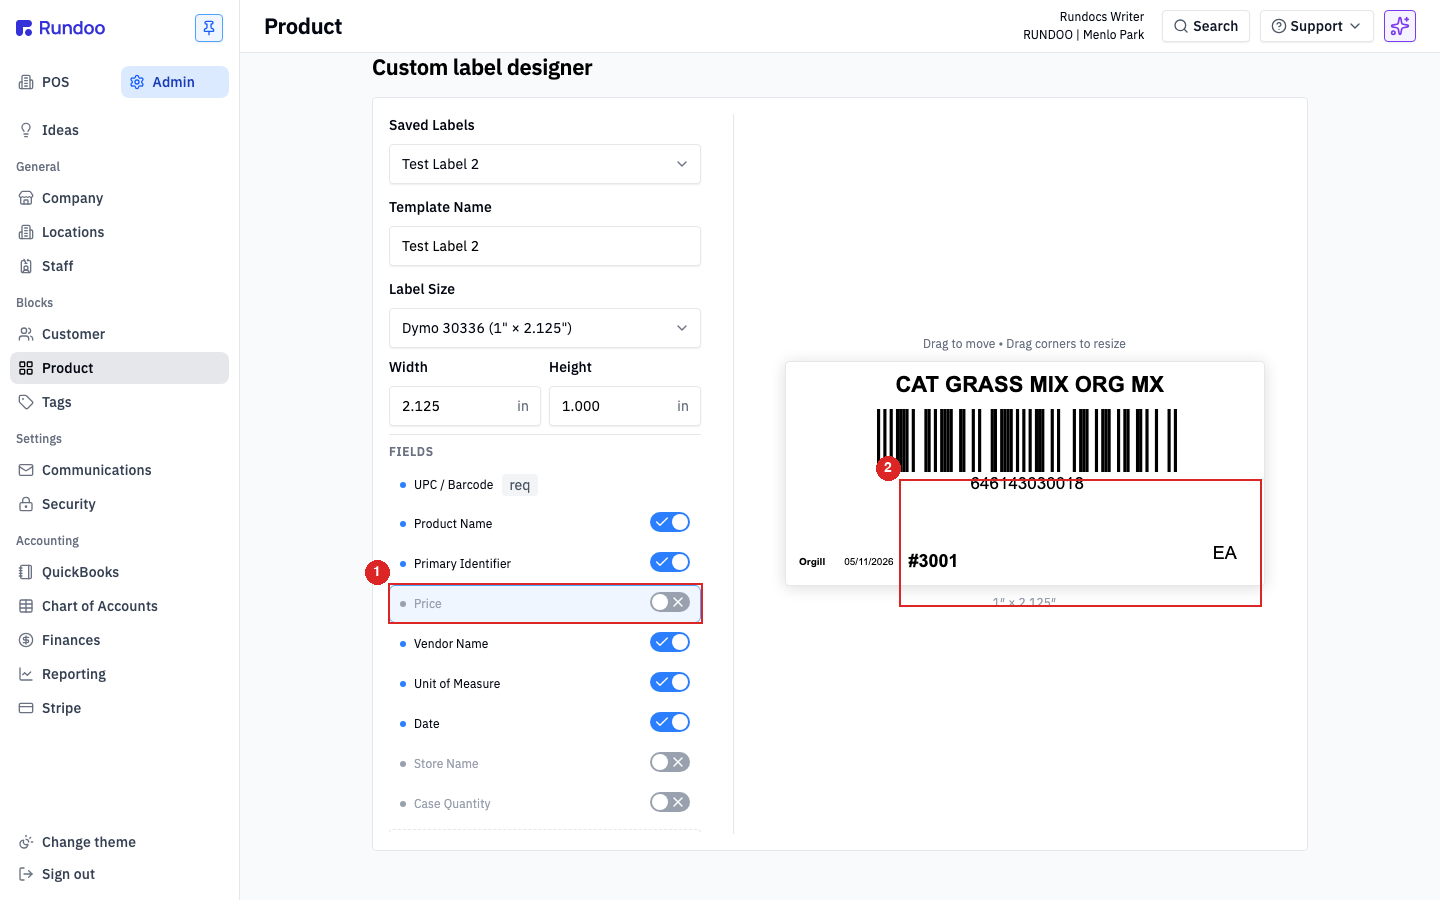Expand the Support menu chevron
The width and height of the screenshot is (1440, 900).
point(1355,26)
